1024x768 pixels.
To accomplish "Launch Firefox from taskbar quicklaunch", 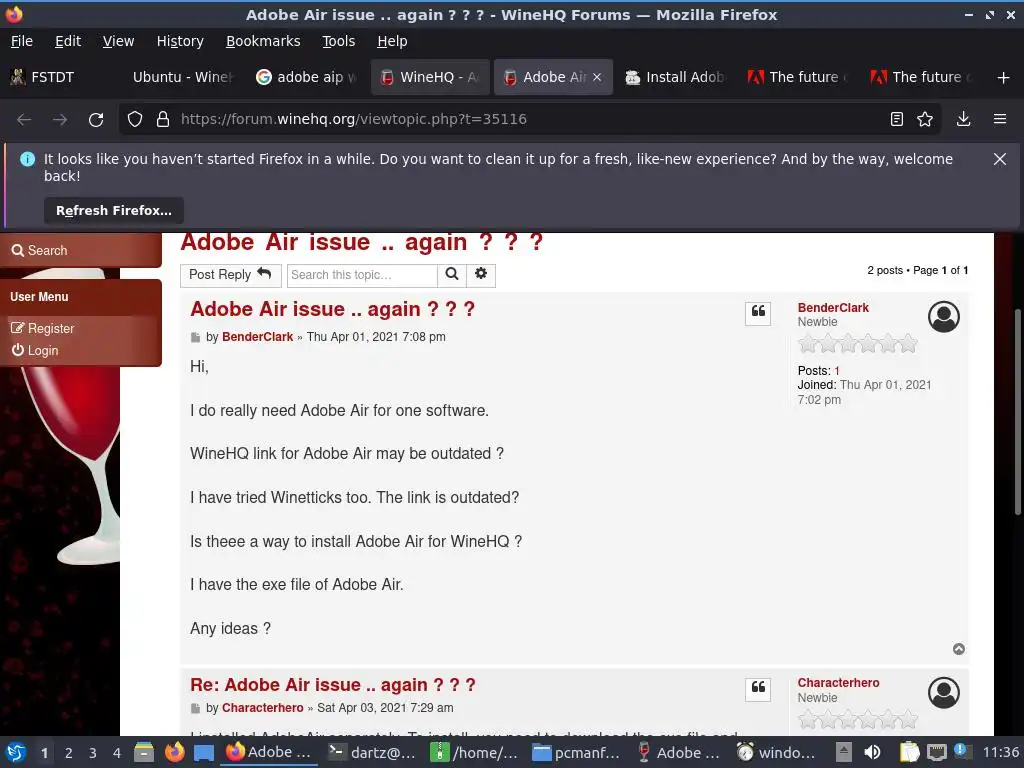I will tap(174, 753).
